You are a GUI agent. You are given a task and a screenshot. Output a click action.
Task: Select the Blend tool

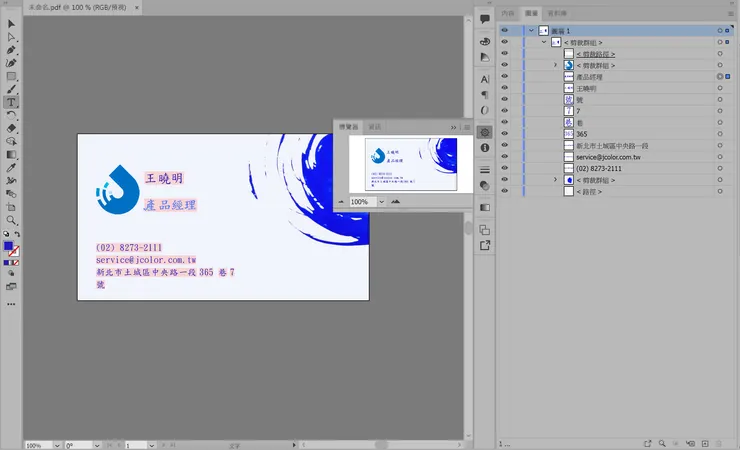pyautogui.click(x=11, y=194)
